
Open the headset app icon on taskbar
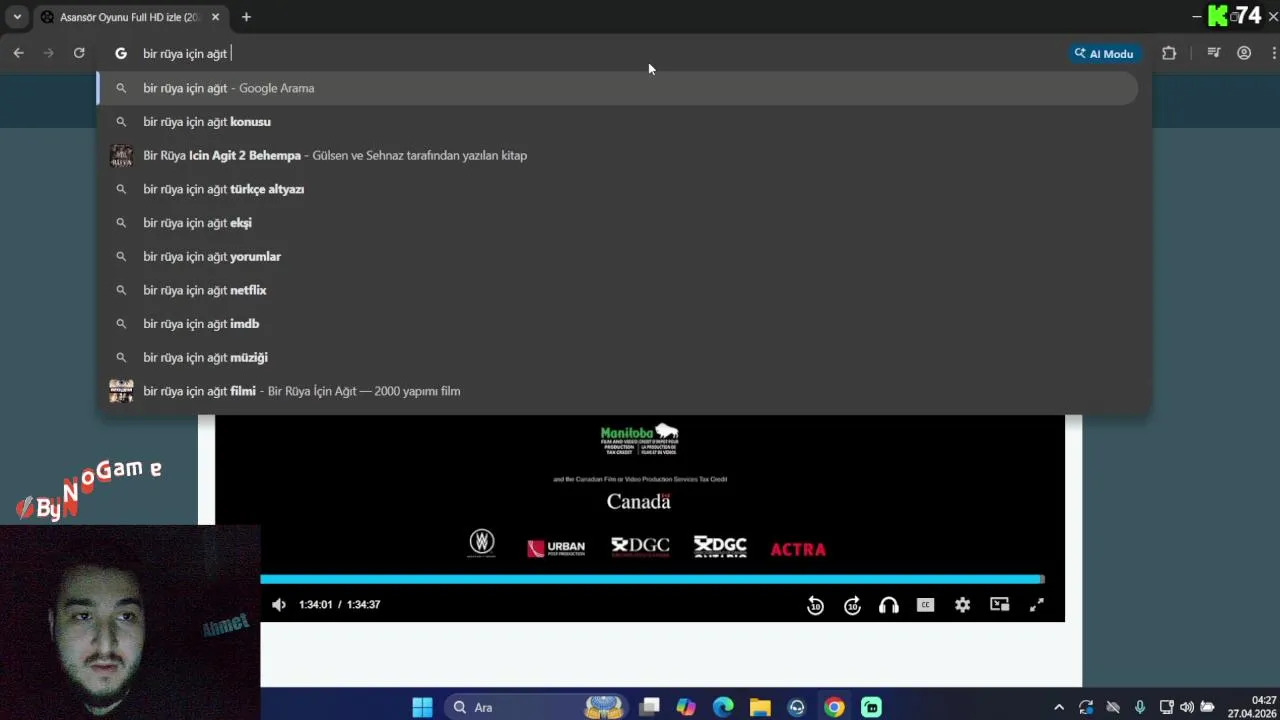pyautogui.click(x=797, y=707)
